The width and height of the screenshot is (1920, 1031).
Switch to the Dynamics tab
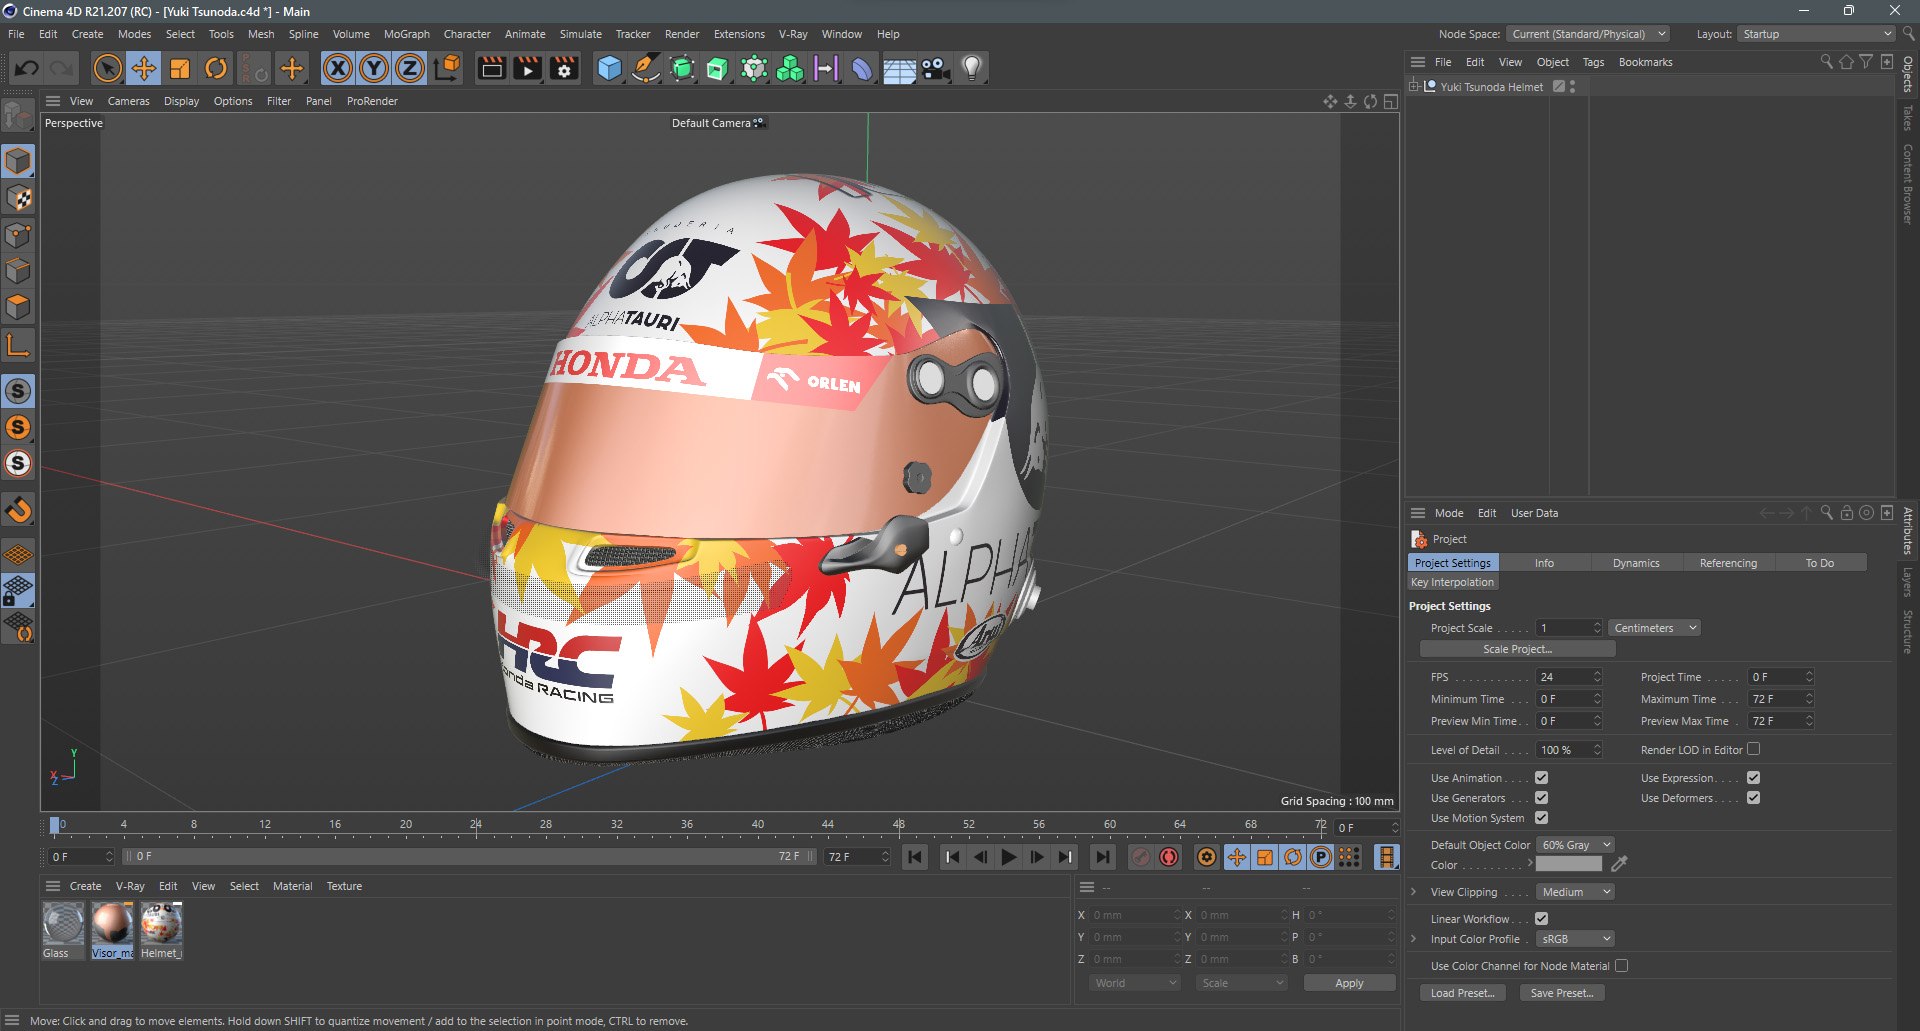[x=1636, y=563]
